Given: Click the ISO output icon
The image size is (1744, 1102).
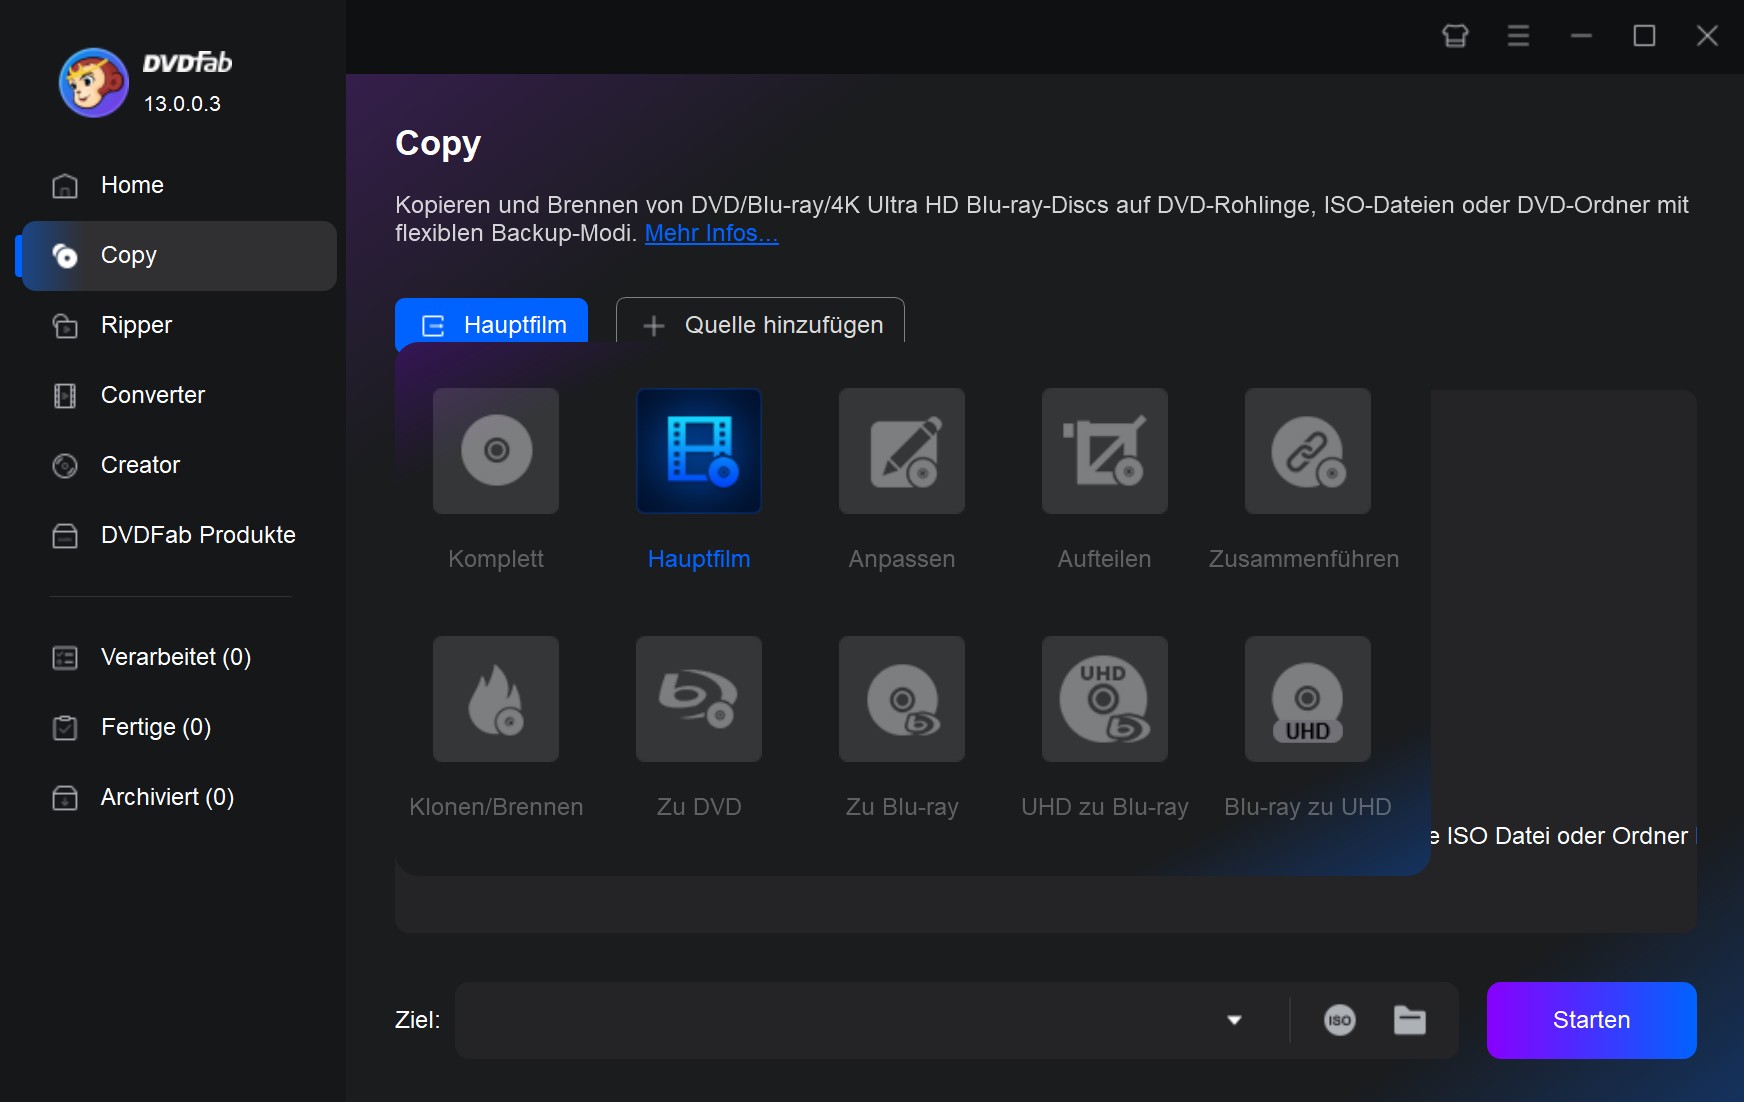Looking at the screenshot, I should point(1340,1020).
